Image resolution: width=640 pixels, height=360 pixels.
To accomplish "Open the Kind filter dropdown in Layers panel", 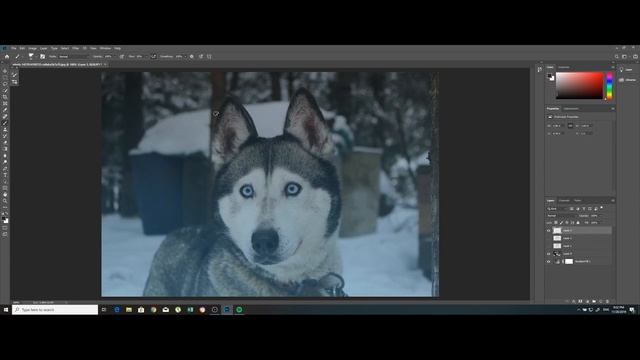I will click(557, 209).
